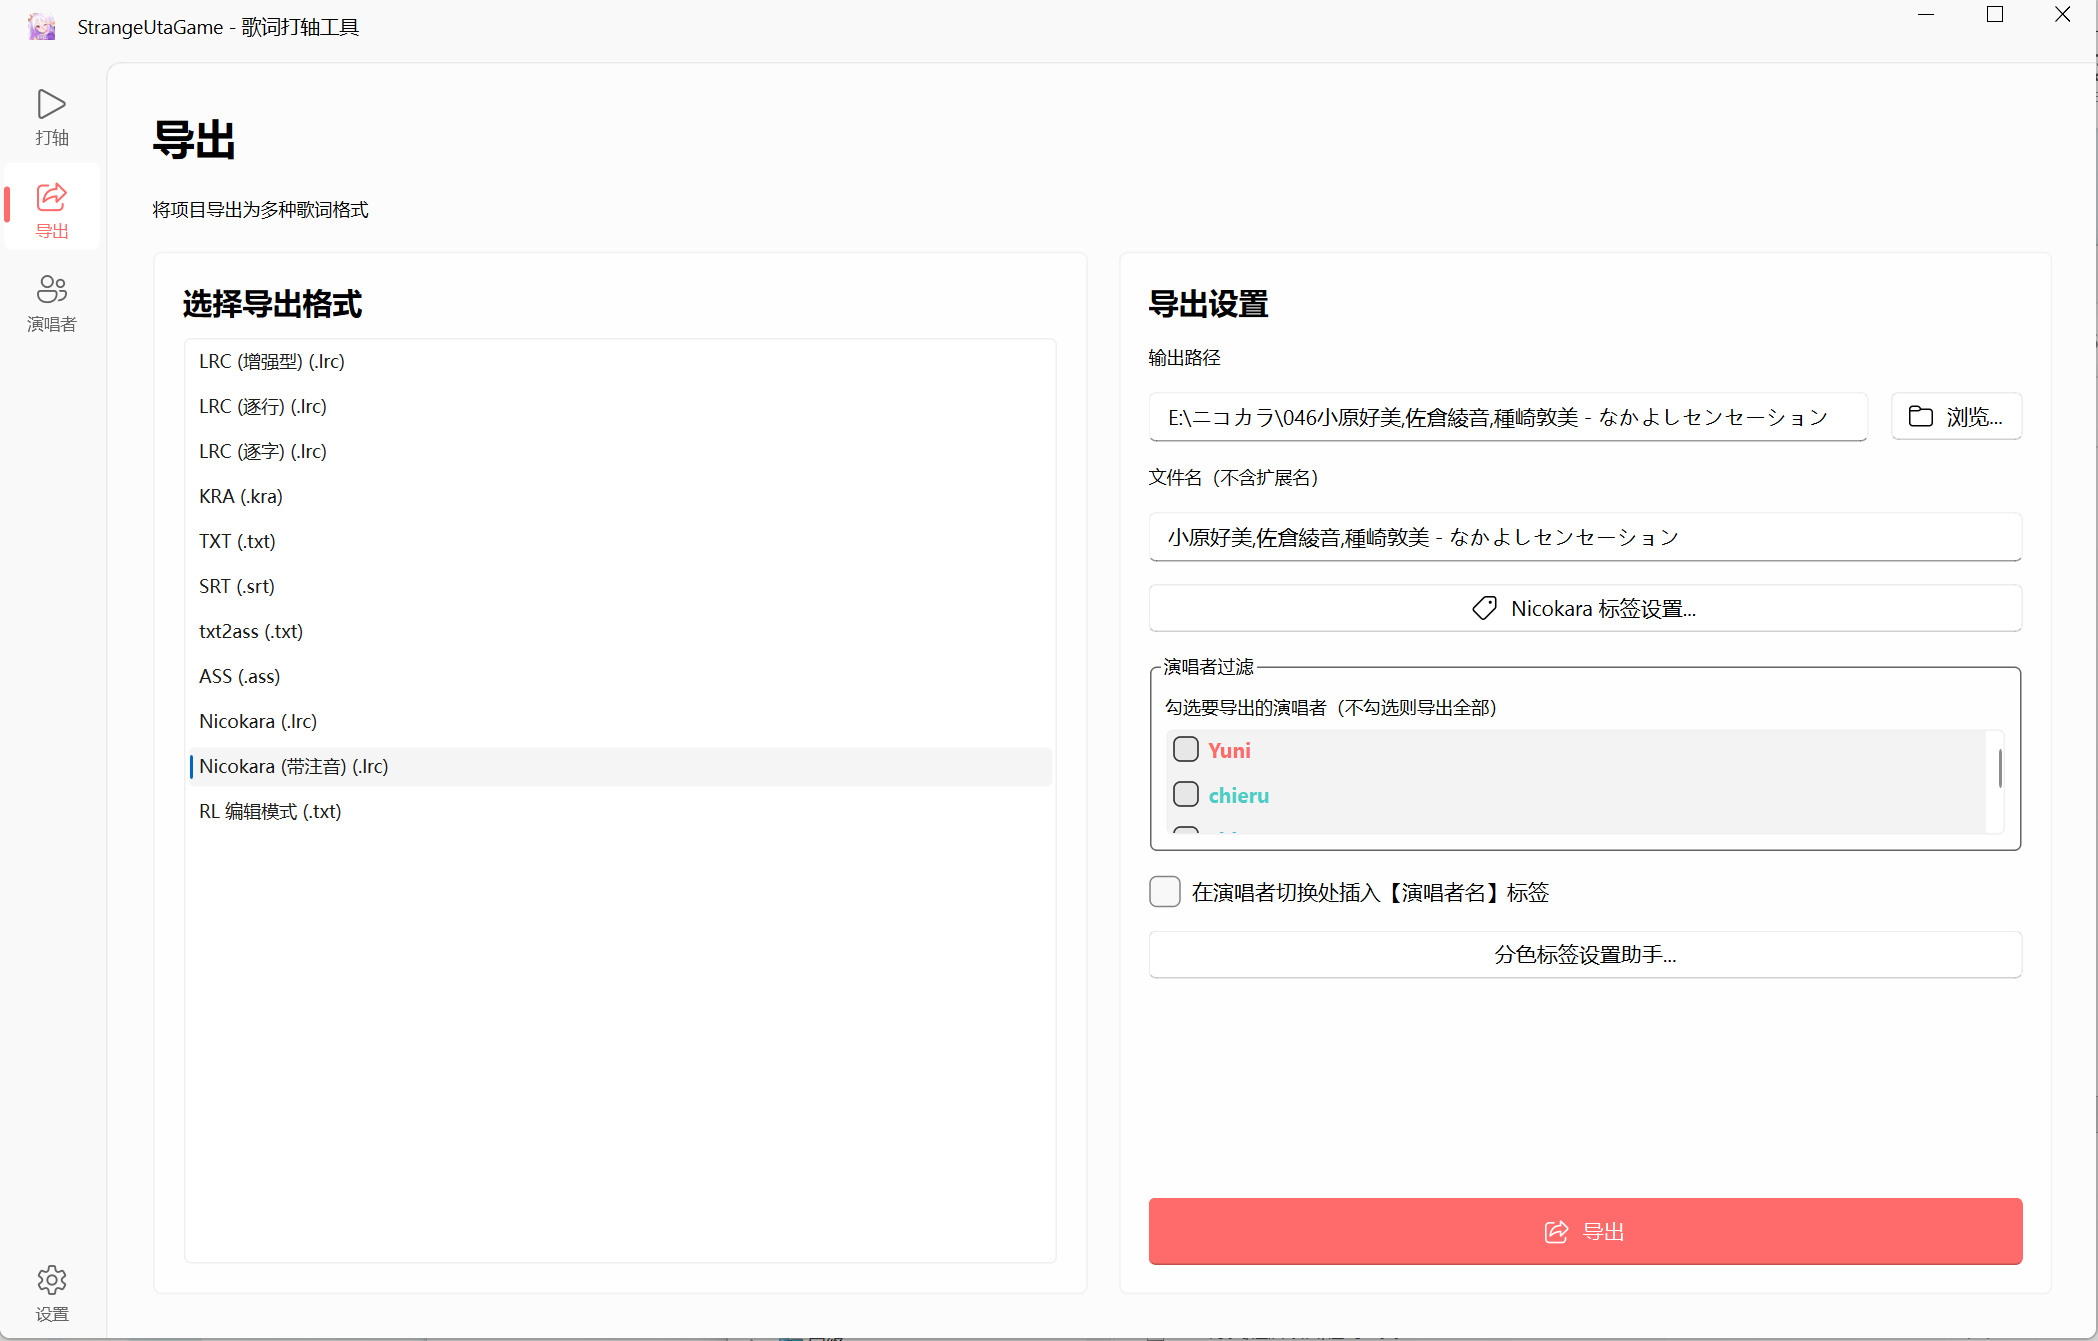Check the chieru singer checkbox
This screenshot has width=2098, height=1341.
1186,794
